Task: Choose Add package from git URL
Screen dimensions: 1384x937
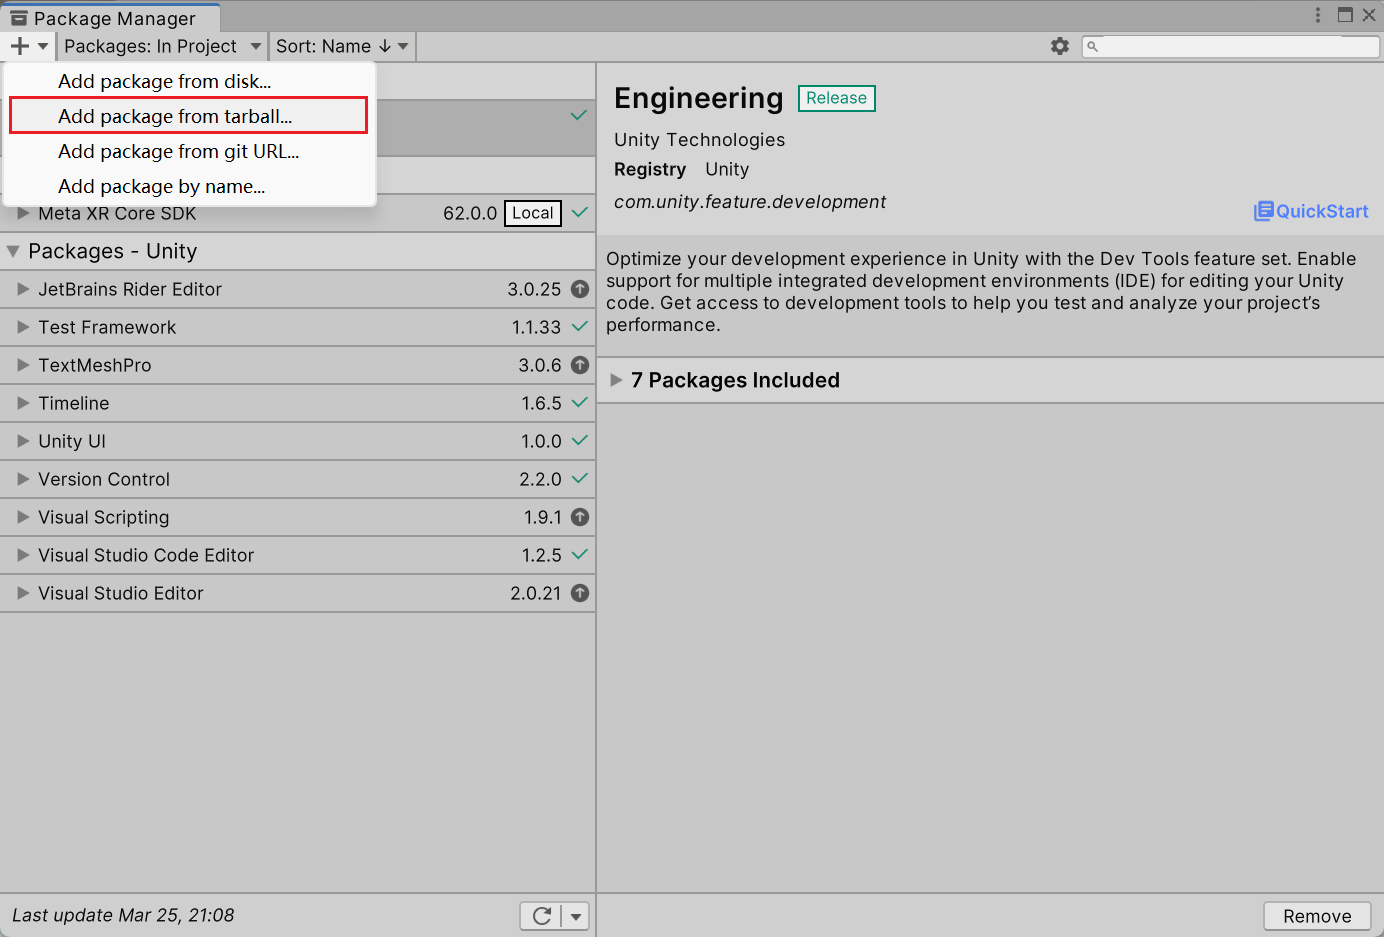Action: (x=189, y=151)
